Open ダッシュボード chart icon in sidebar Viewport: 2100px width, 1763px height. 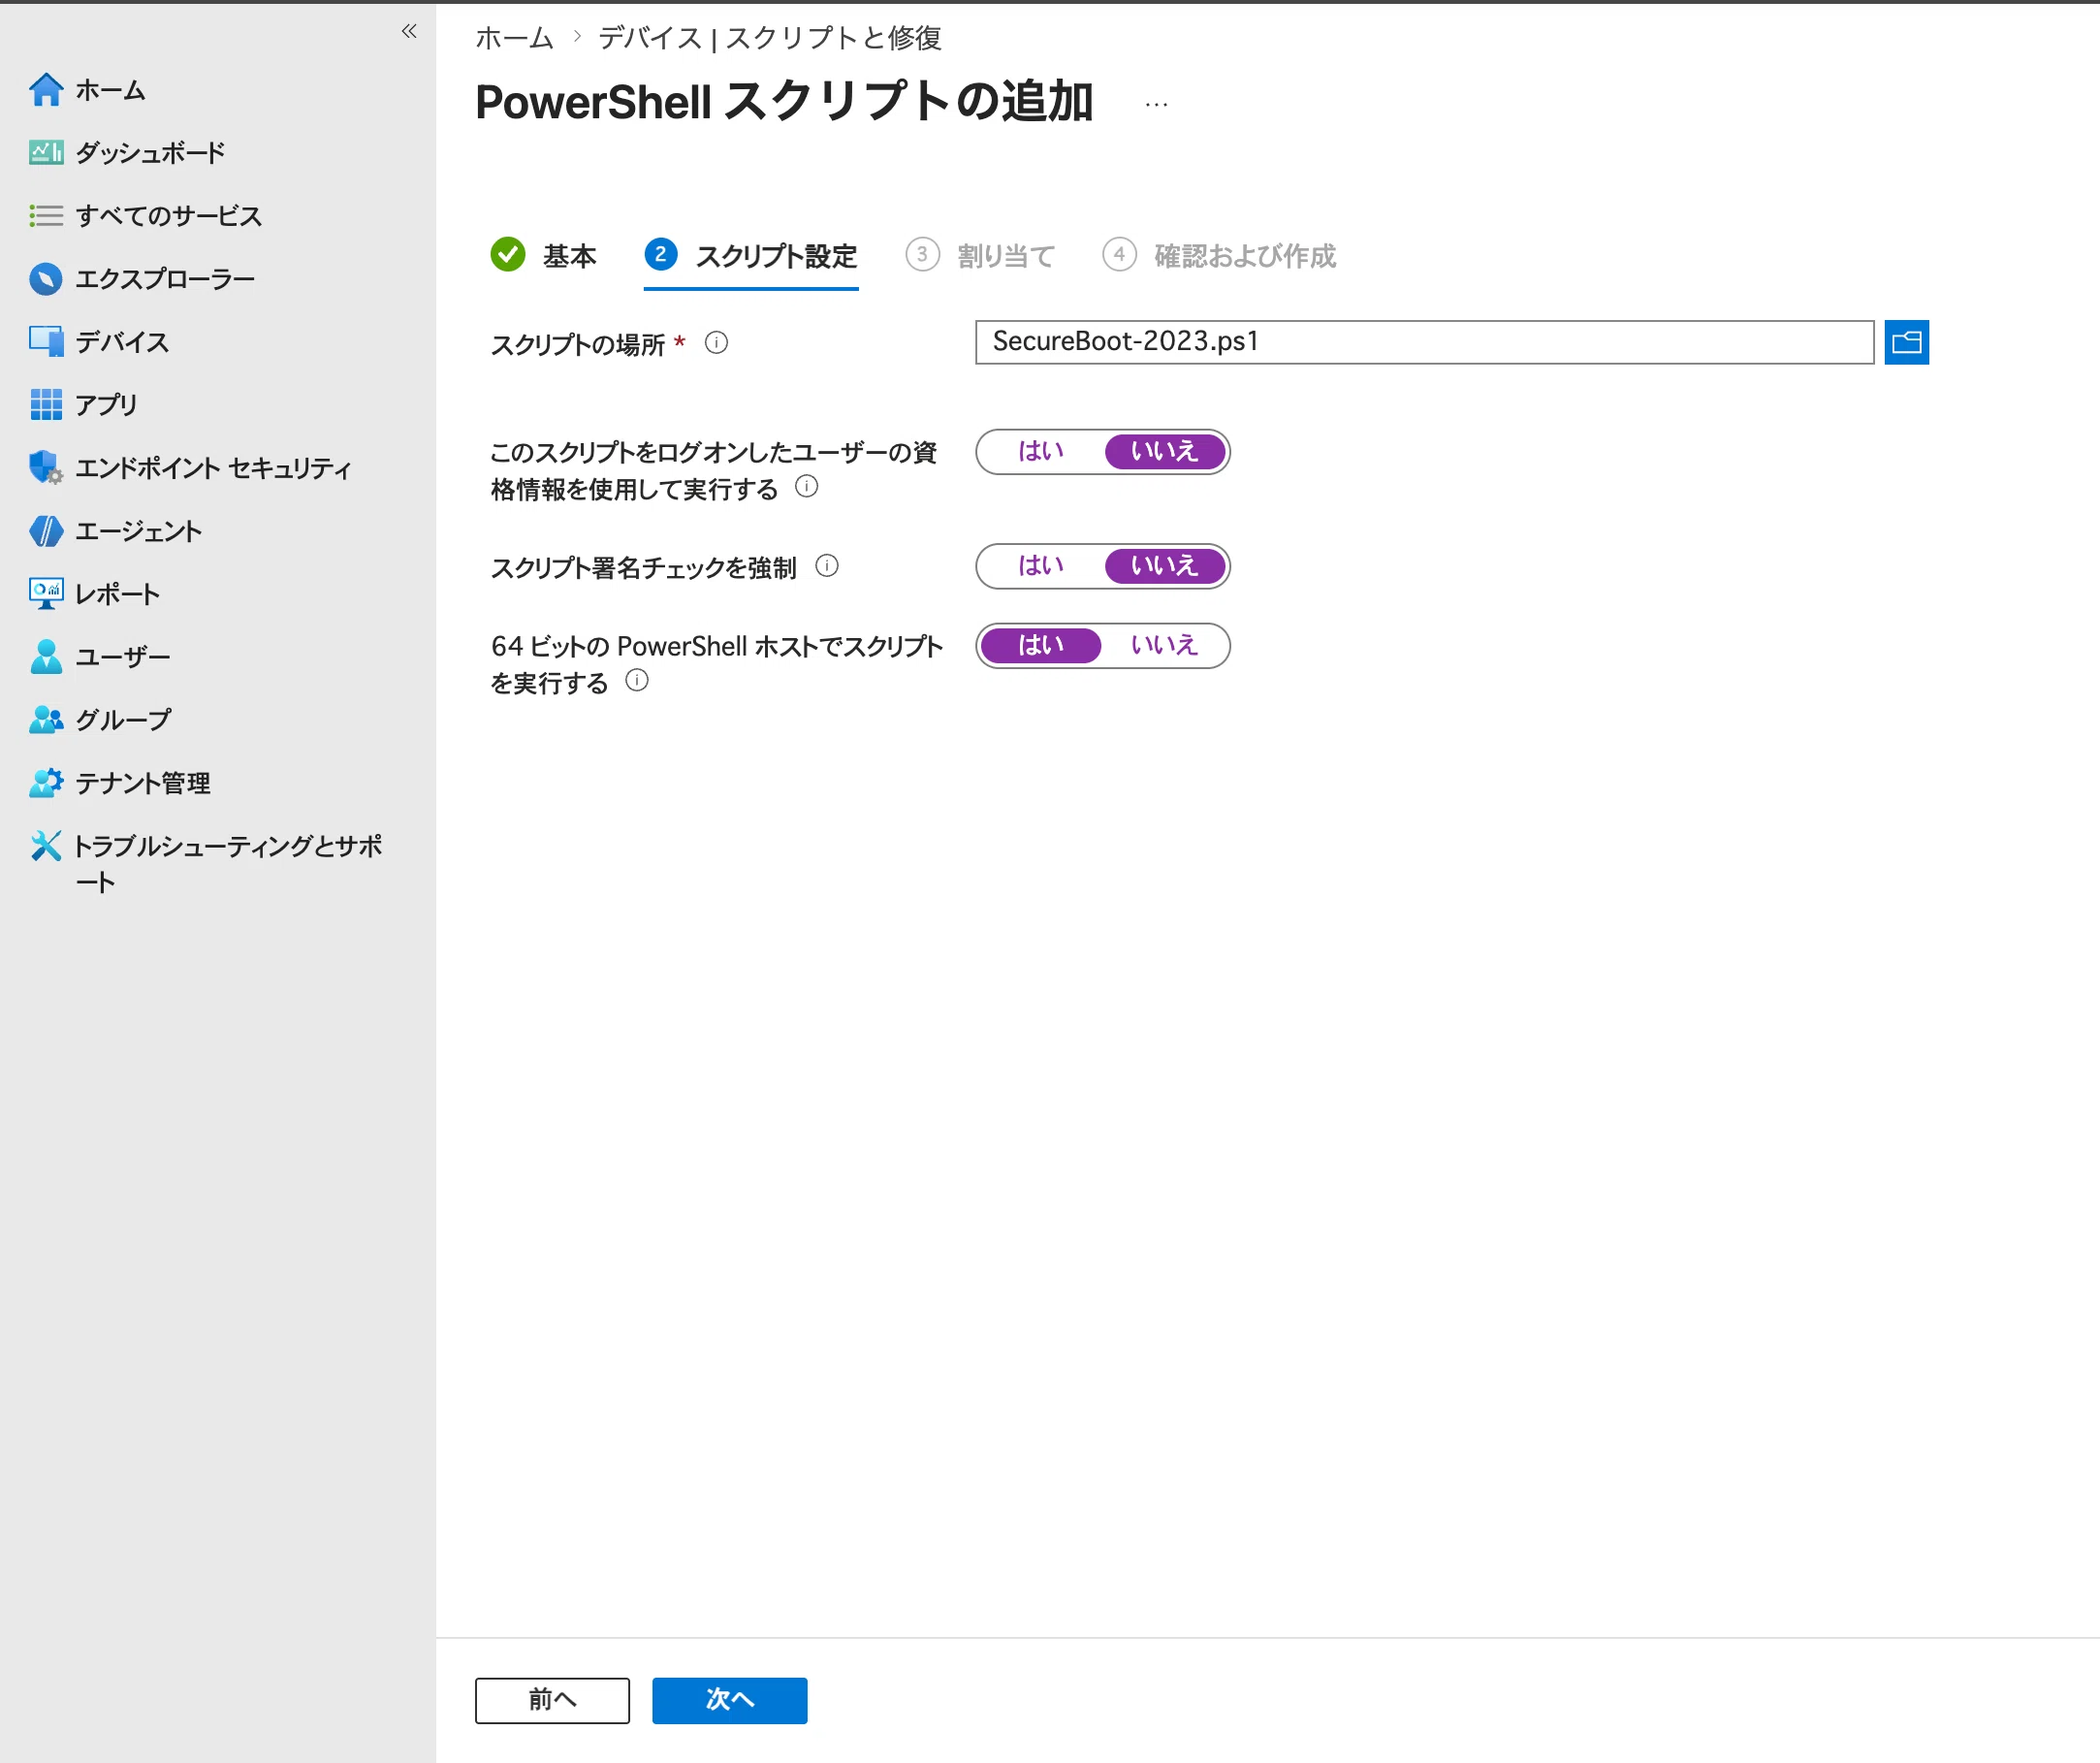[x=46, y=153]
